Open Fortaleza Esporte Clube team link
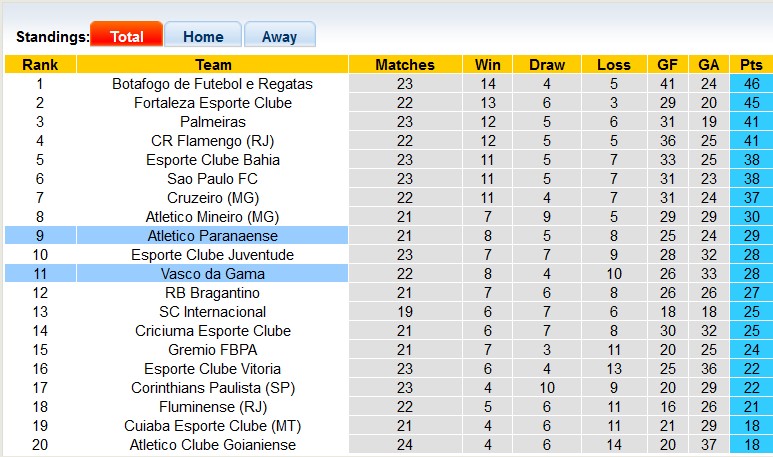The height and width of the screenshot is (457, 773). pyautogui.click(x=213, y=103)
